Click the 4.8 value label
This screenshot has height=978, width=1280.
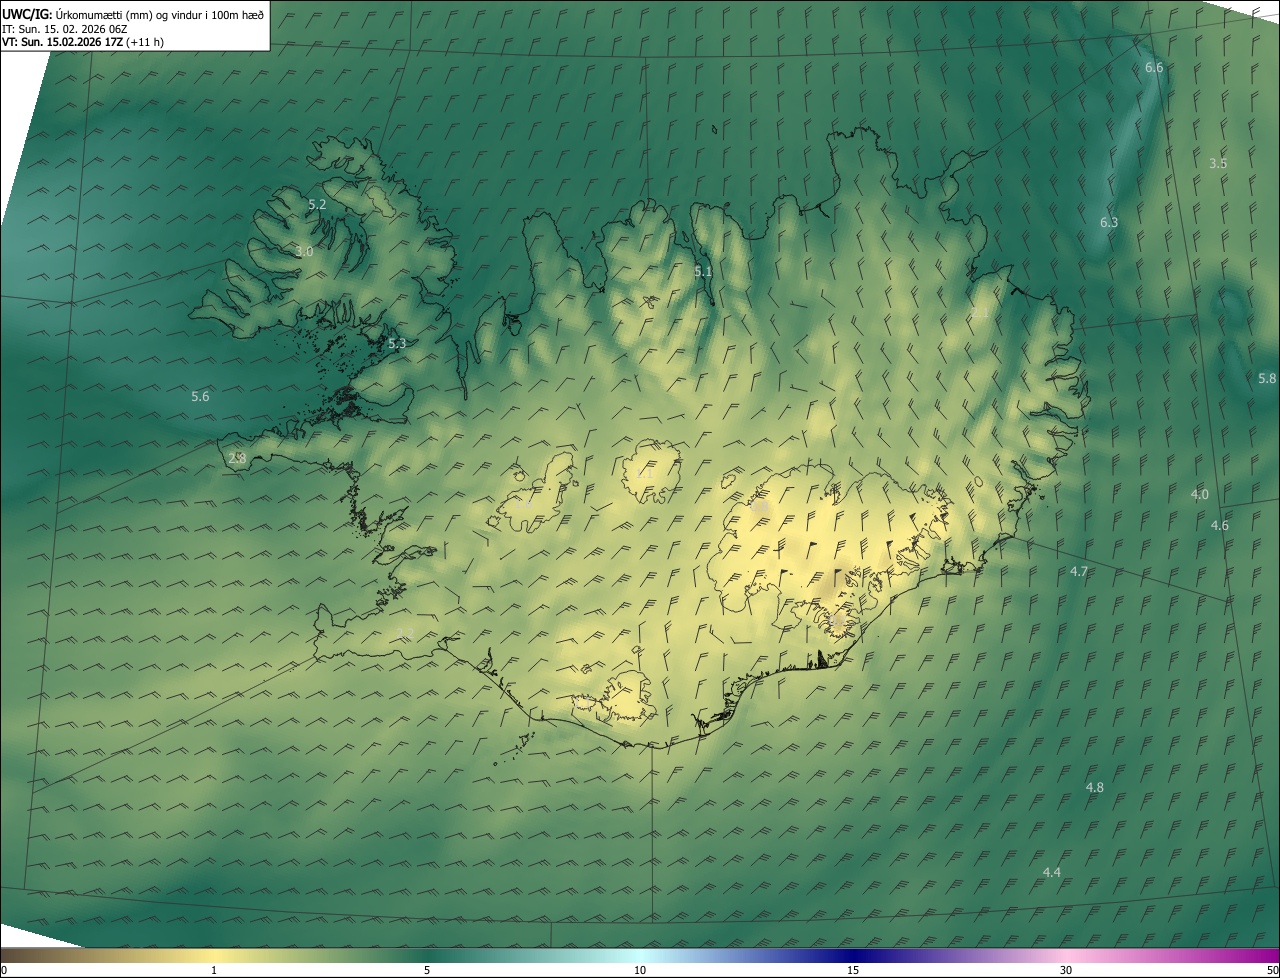[1095, 787]
